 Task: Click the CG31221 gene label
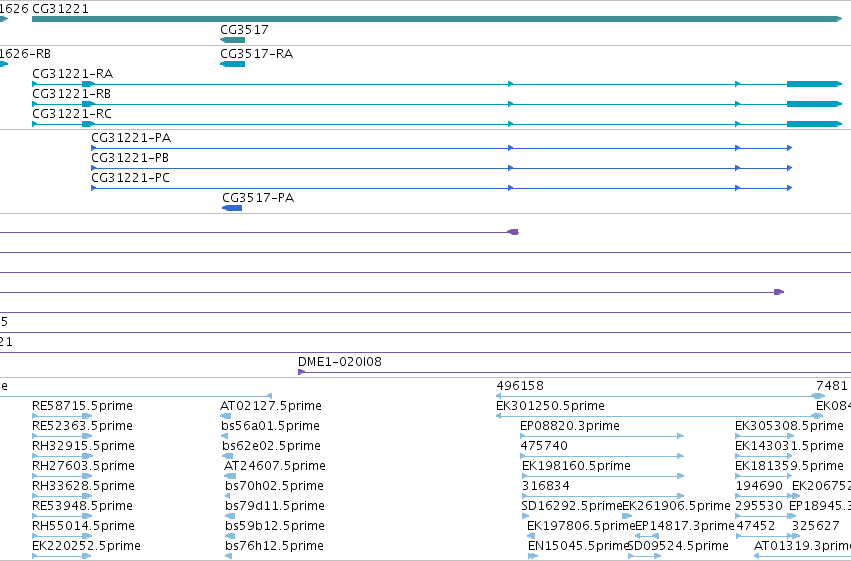tap(60, 9)
